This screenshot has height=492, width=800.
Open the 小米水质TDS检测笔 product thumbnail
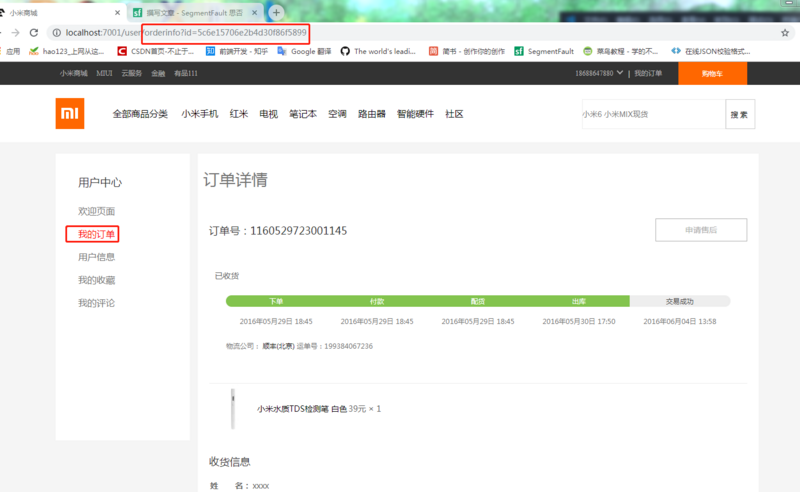[x=233, y=408]
